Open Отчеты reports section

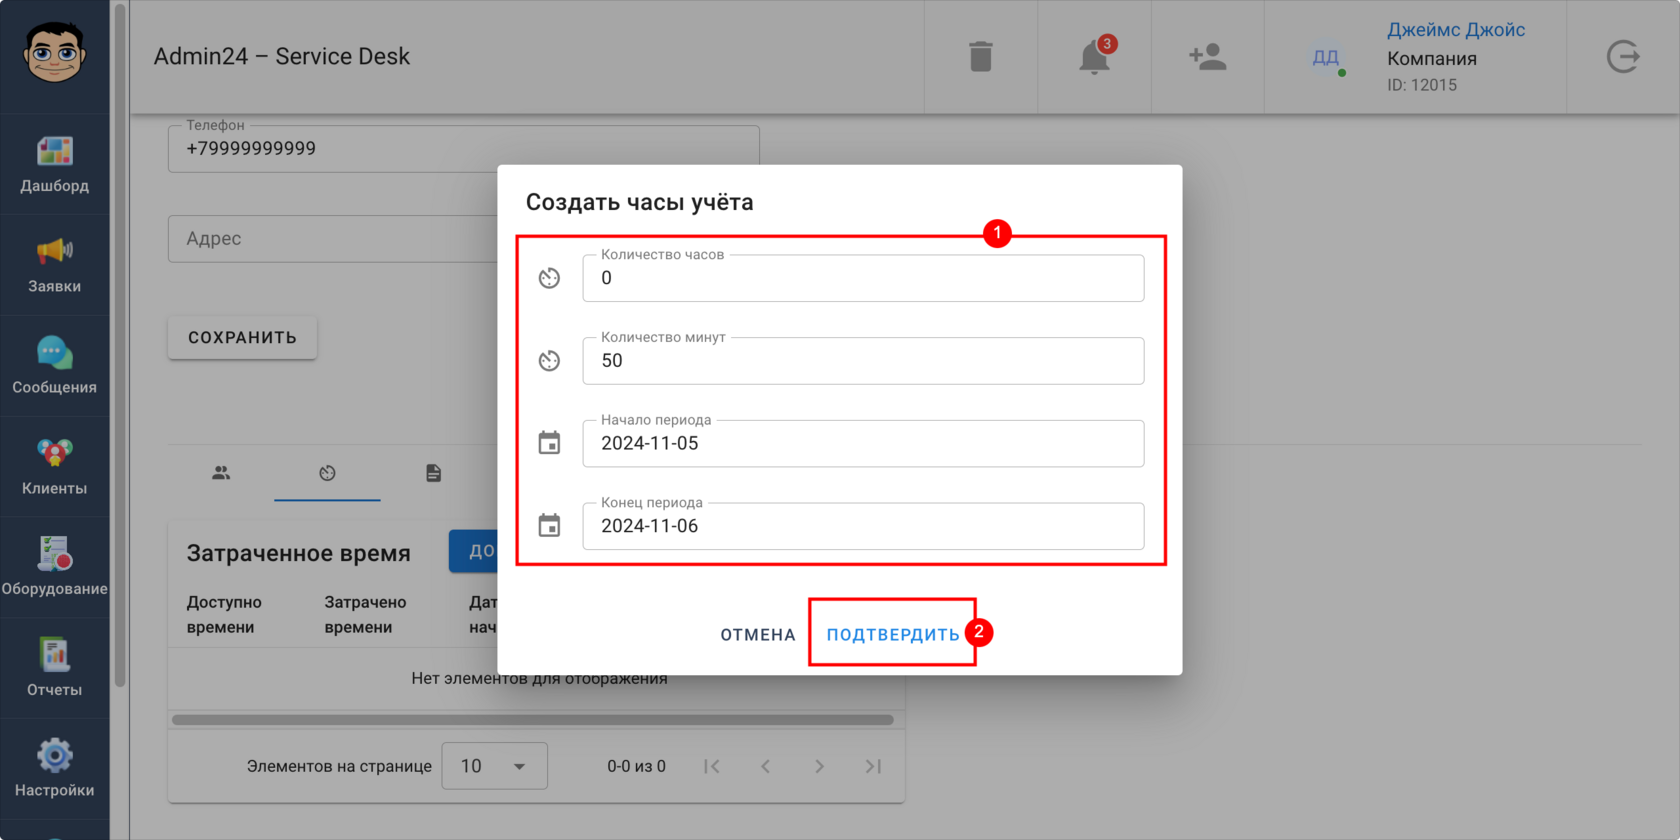[55, 669]
